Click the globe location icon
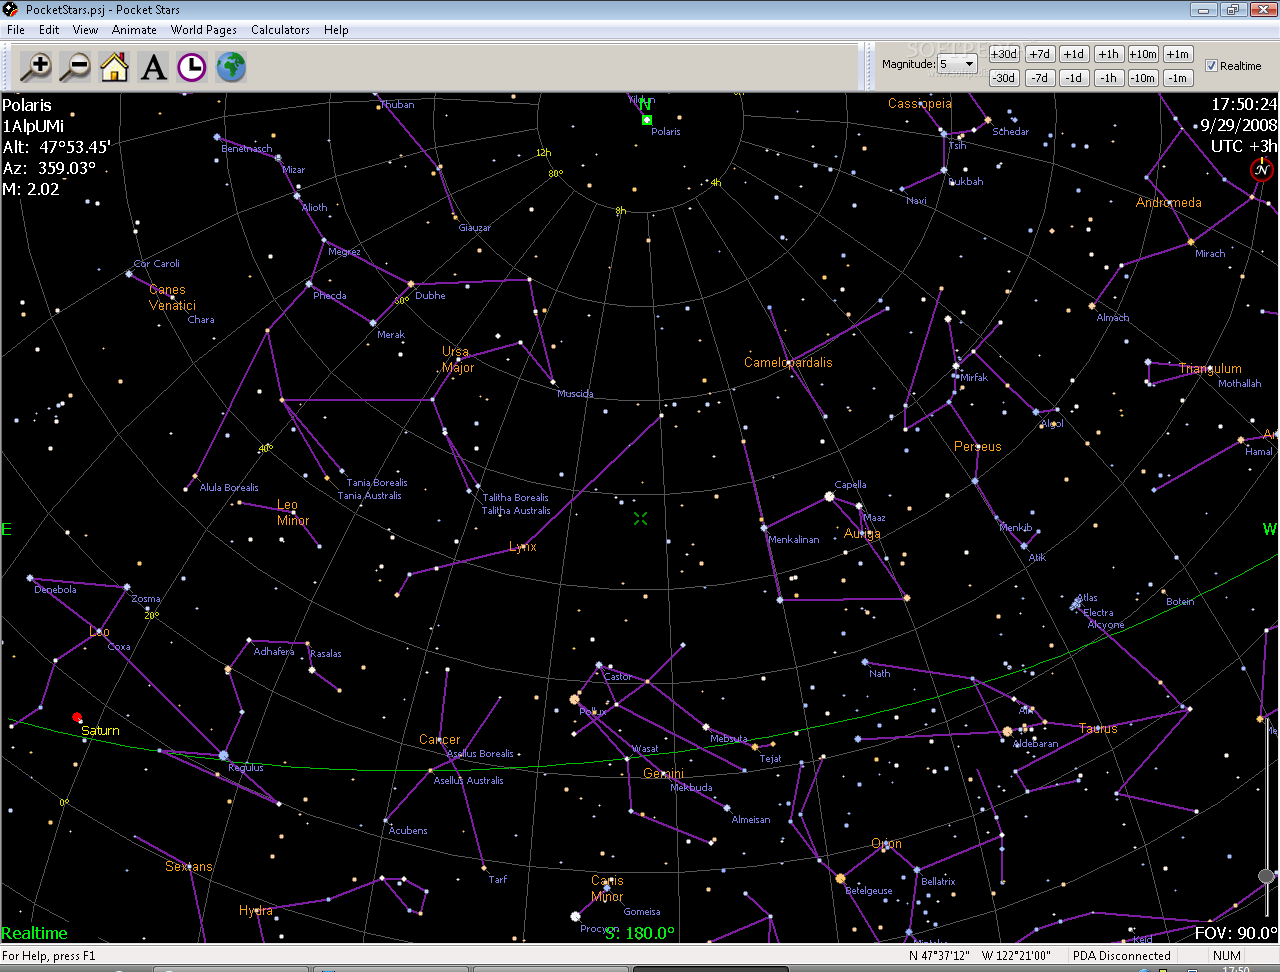 (x=231, y=67)
